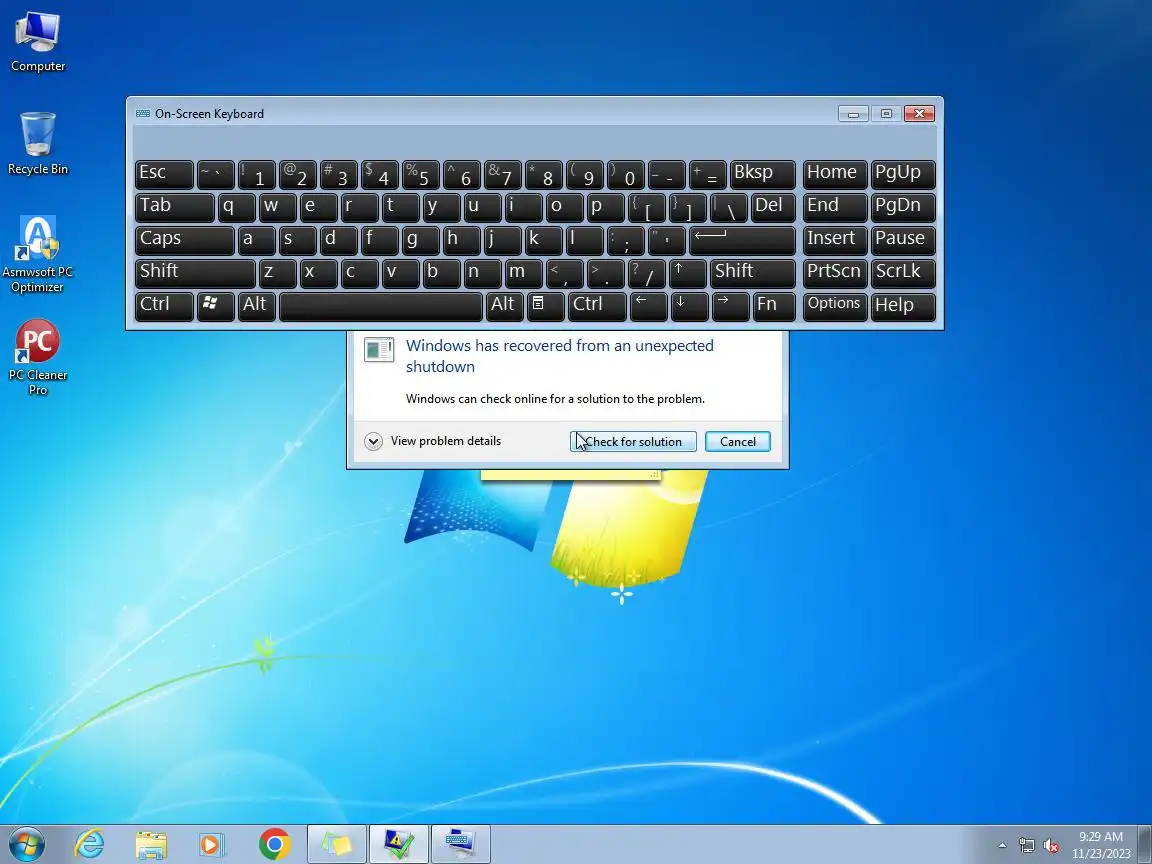Toggle the ScrLk key
The image size is (1152, 864).
[903, 273]
